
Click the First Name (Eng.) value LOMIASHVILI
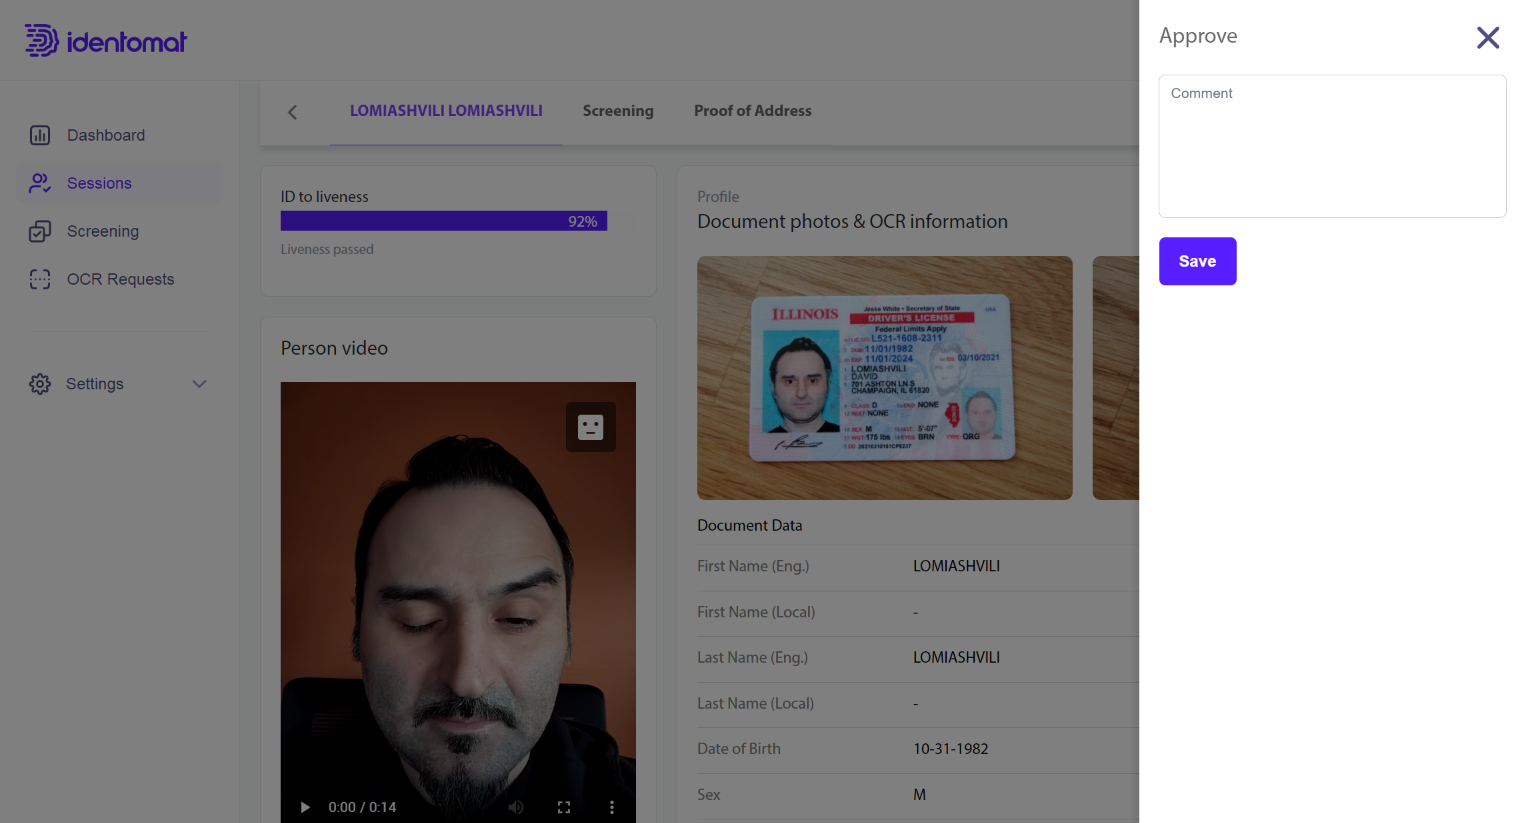tap(956, 566)
